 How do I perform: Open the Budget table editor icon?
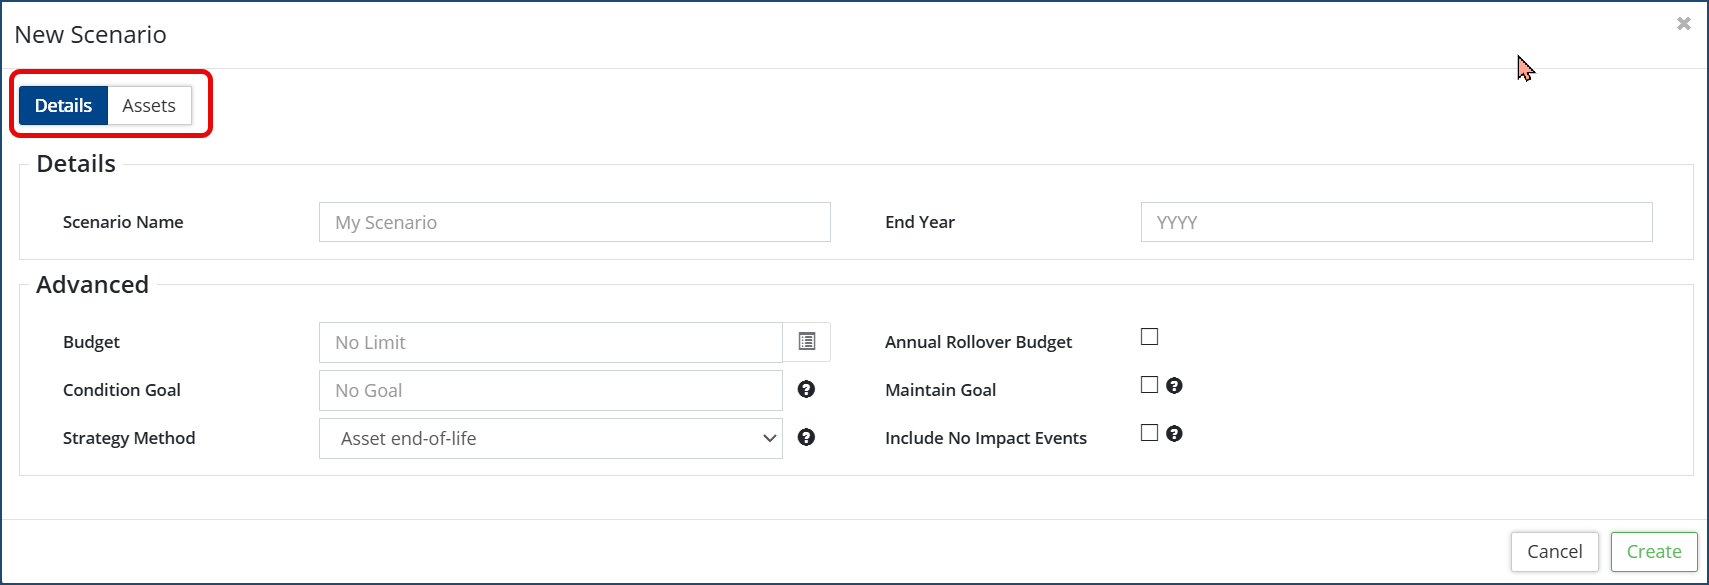807,342
